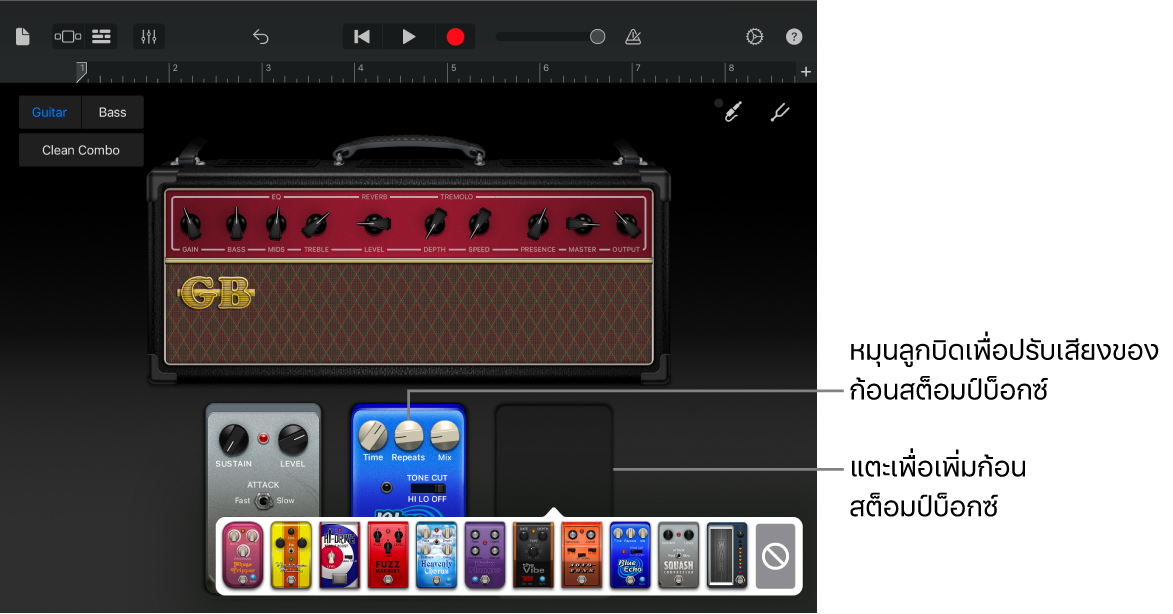Switch to the instrument browser view
1173x614 pixels.
pyautogui.click(x=68, y=36)
